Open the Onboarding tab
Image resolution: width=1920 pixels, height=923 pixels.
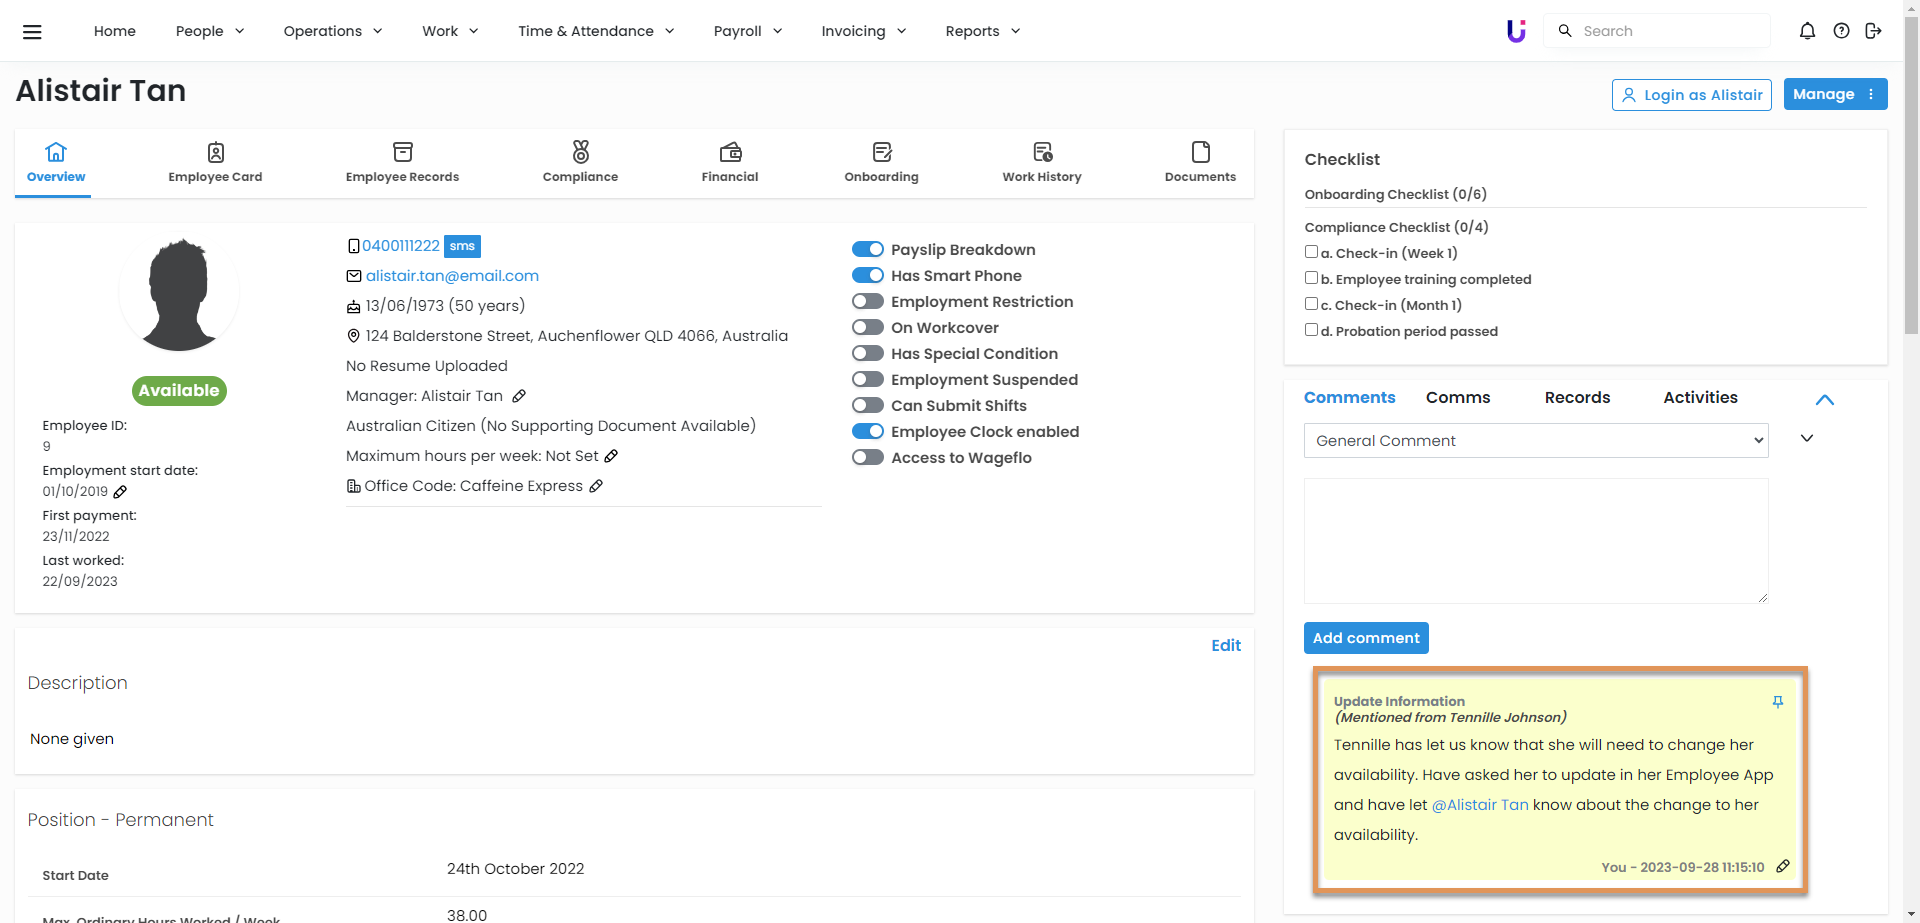click(881, 163)
